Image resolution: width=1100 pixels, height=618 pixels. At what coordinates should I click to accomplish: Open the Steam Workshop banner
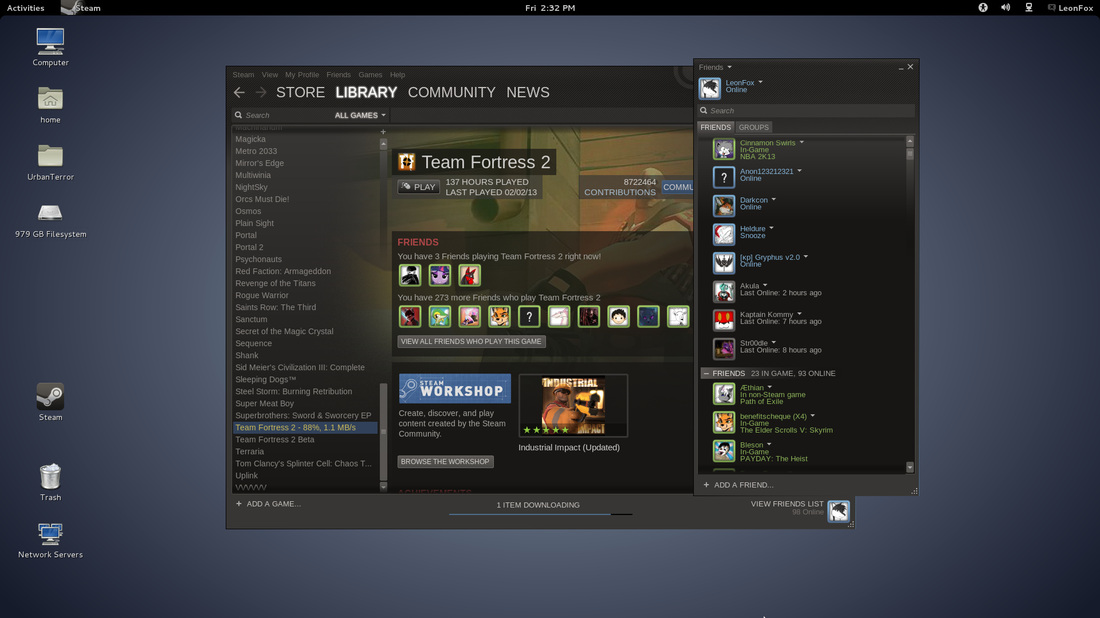point(455,389)
